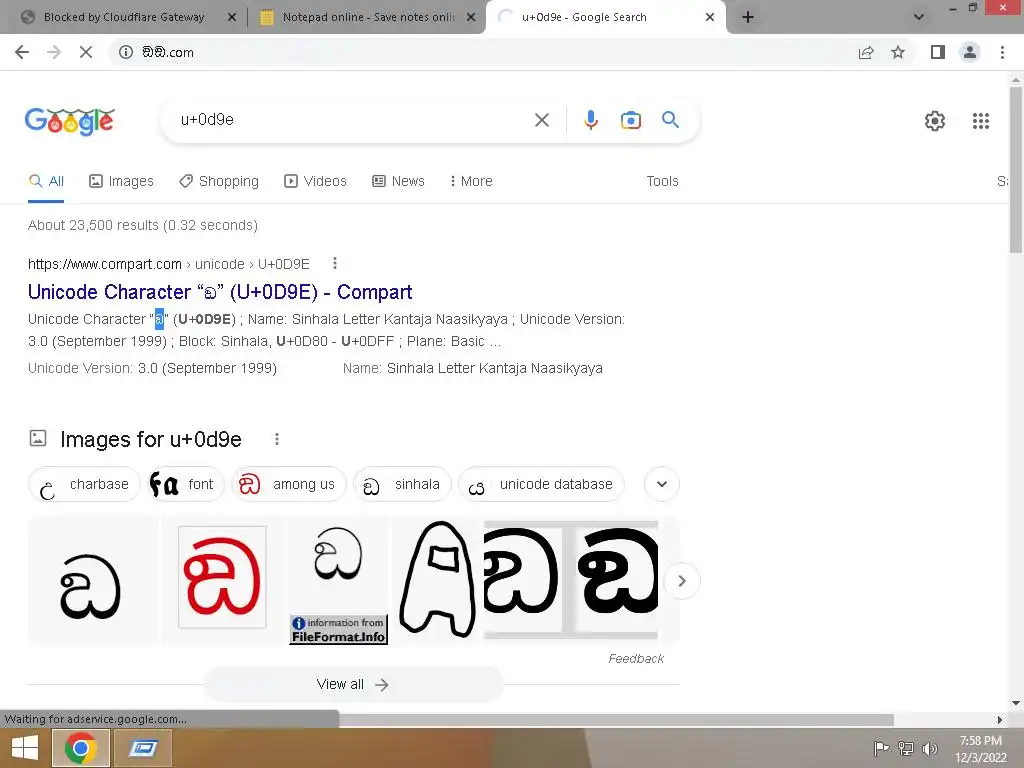Click into the Google search input field
Image resolution: width=1024 pixels, height=768 pixels.
coord(353,120)
